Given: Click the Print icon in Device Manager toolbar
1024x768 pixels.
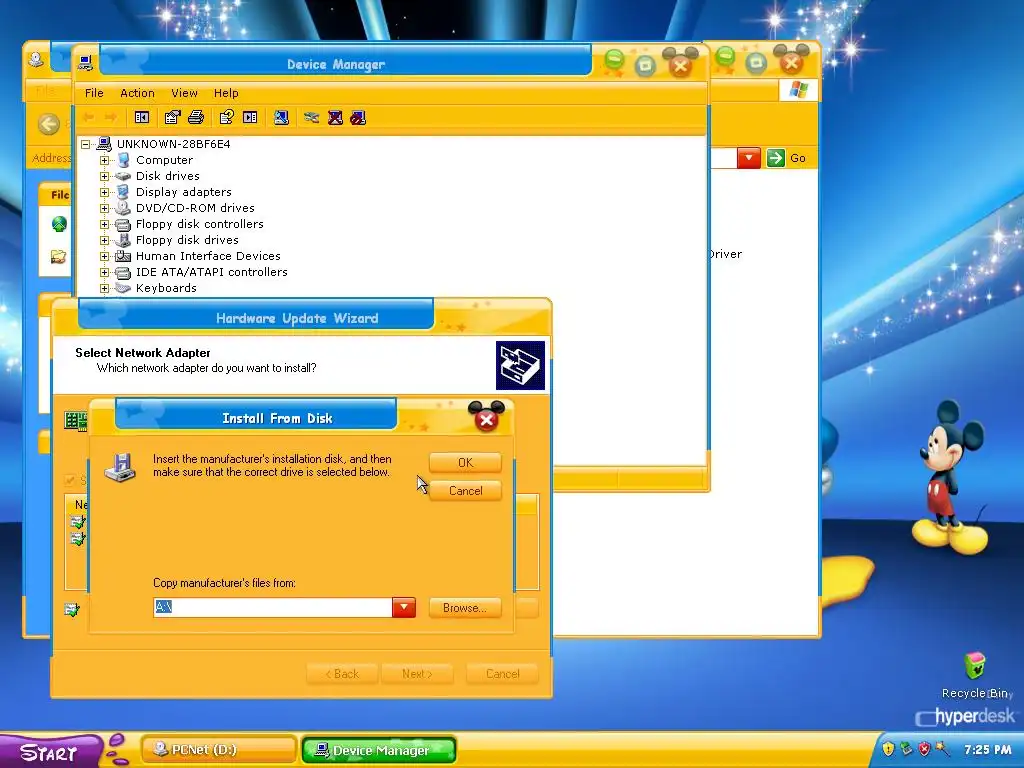Looking at the screenshot, I should [196, 118].
